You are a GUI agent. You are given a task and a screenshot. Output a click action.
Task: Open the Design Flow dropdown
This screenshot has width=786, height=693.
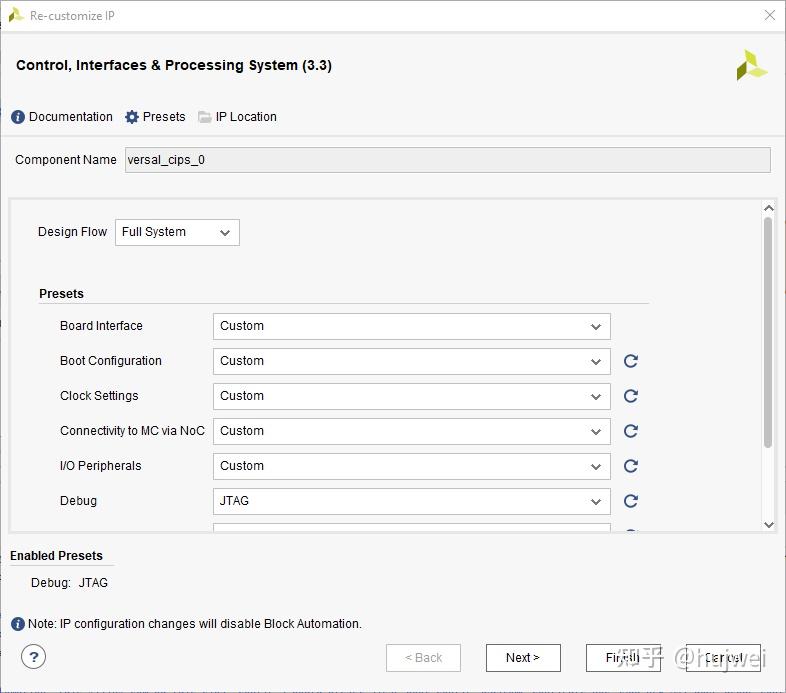tap(177, 232)
